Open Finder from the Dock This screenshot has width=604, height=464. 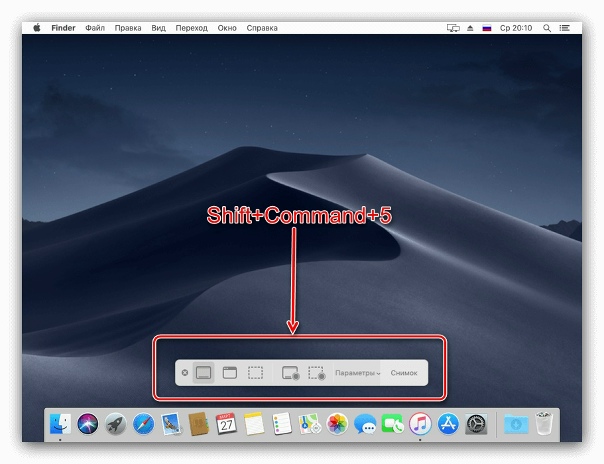tap(60, 424)
